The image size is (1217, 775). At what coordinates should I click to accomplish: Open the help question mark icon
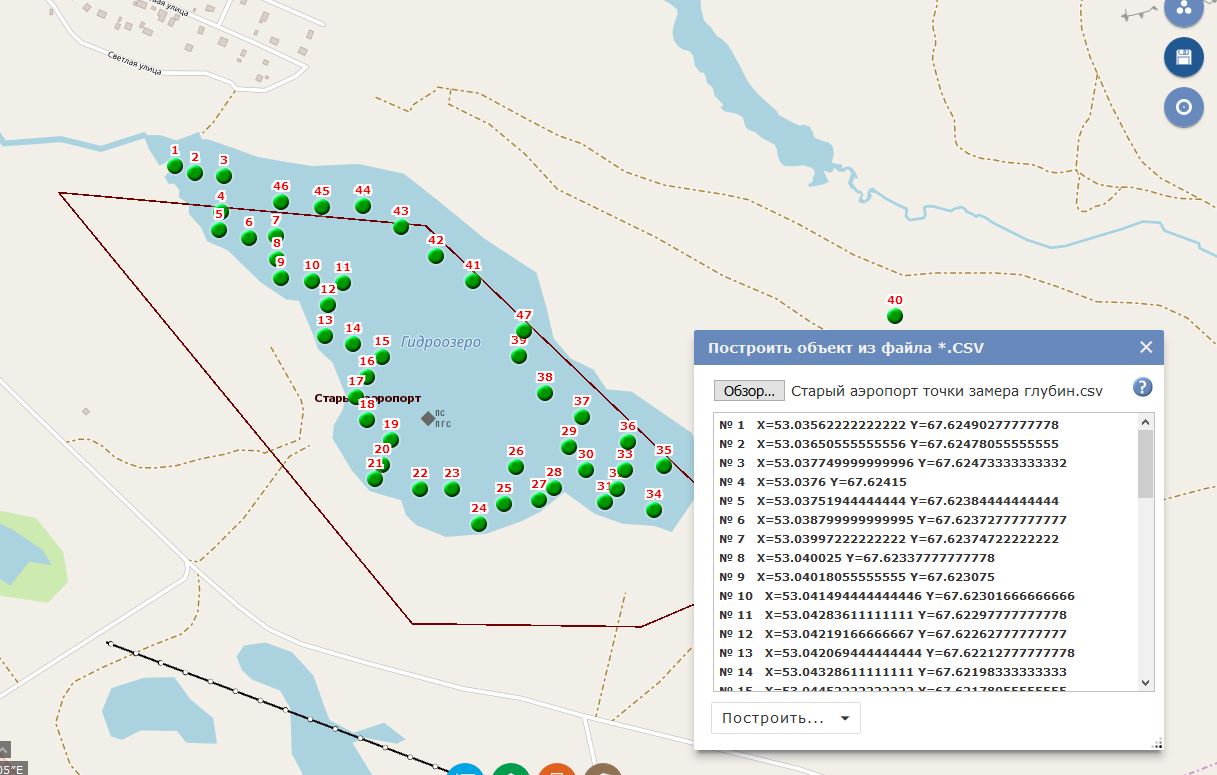pyautogui.click(x=1142, y=388)
